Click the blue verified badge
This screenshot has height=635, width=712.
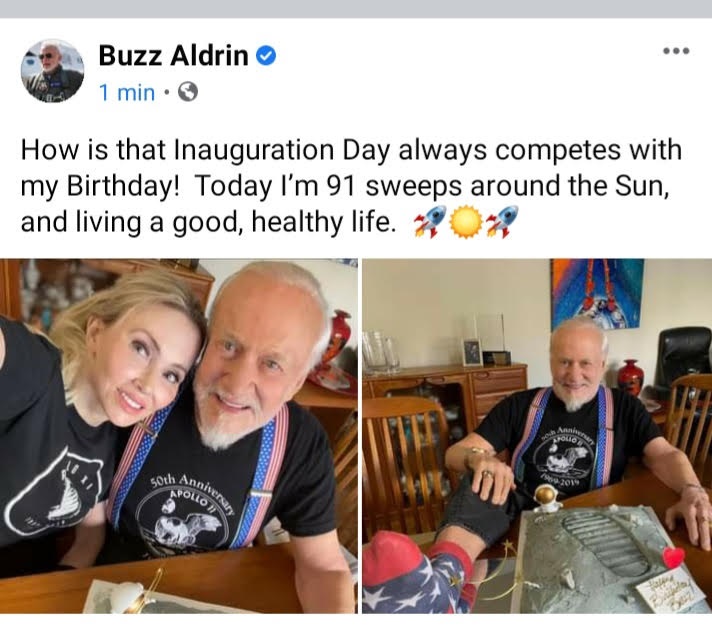pyautogui.click(x=267, y=56)
